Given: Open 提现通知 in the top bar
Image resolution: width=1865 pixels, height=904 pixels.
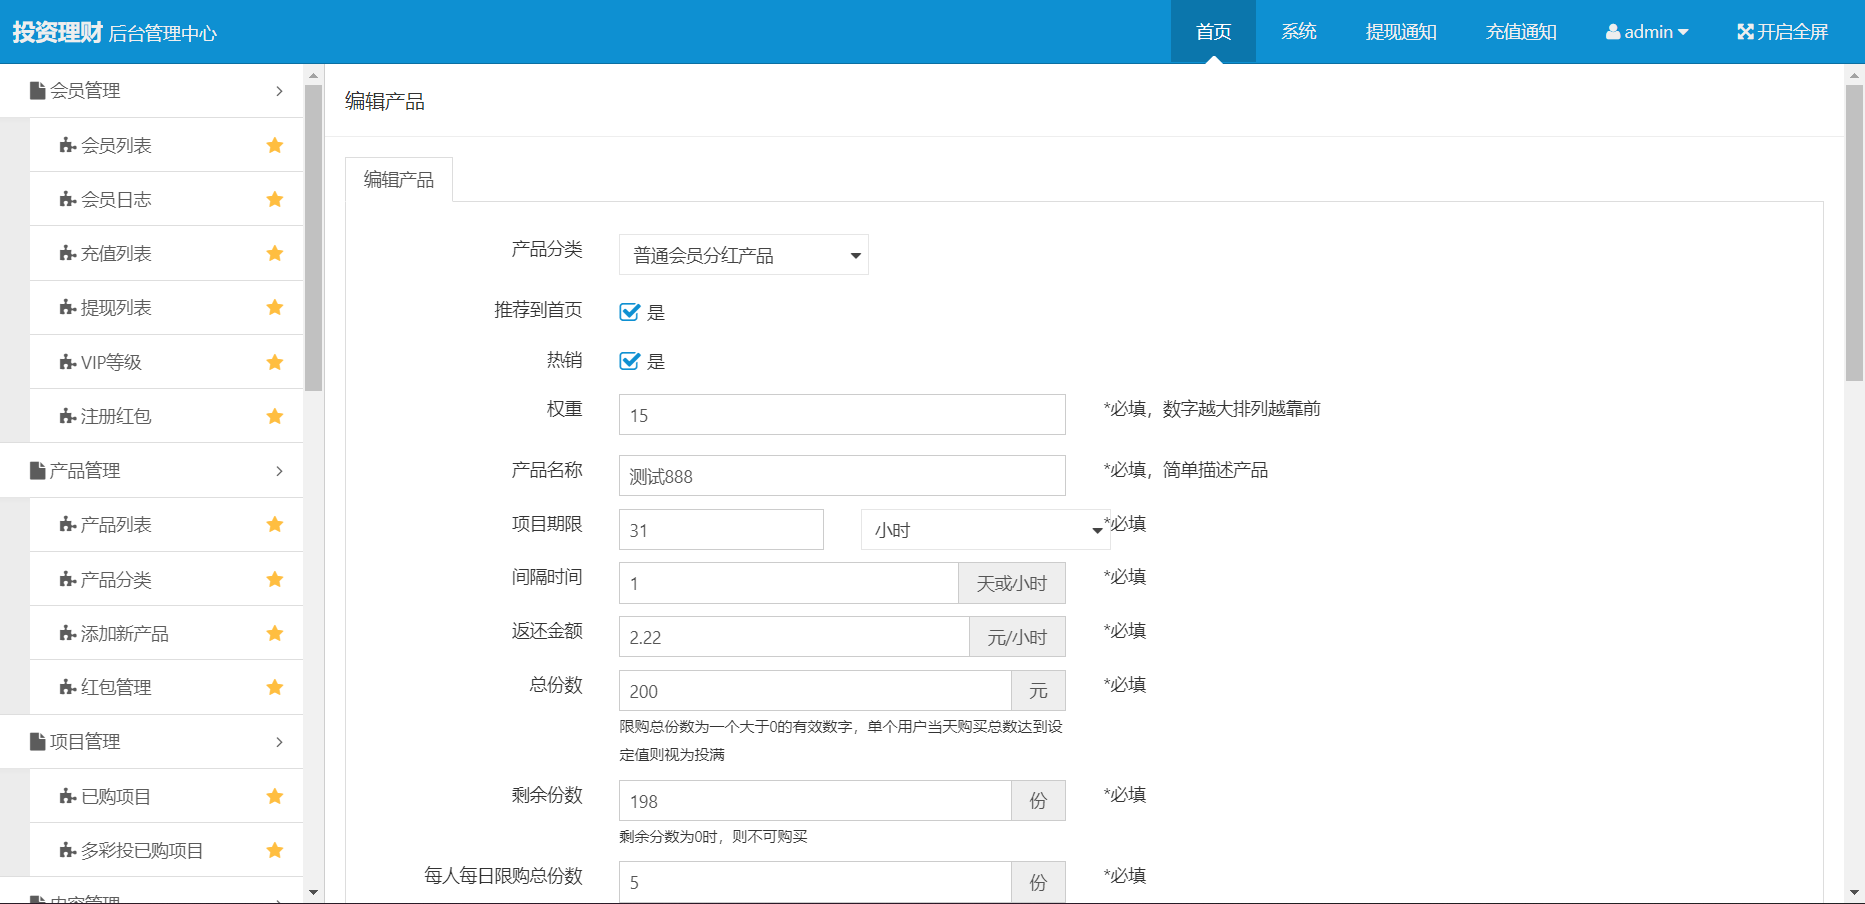Looking at the screenshot, I should coord(1401,32).
